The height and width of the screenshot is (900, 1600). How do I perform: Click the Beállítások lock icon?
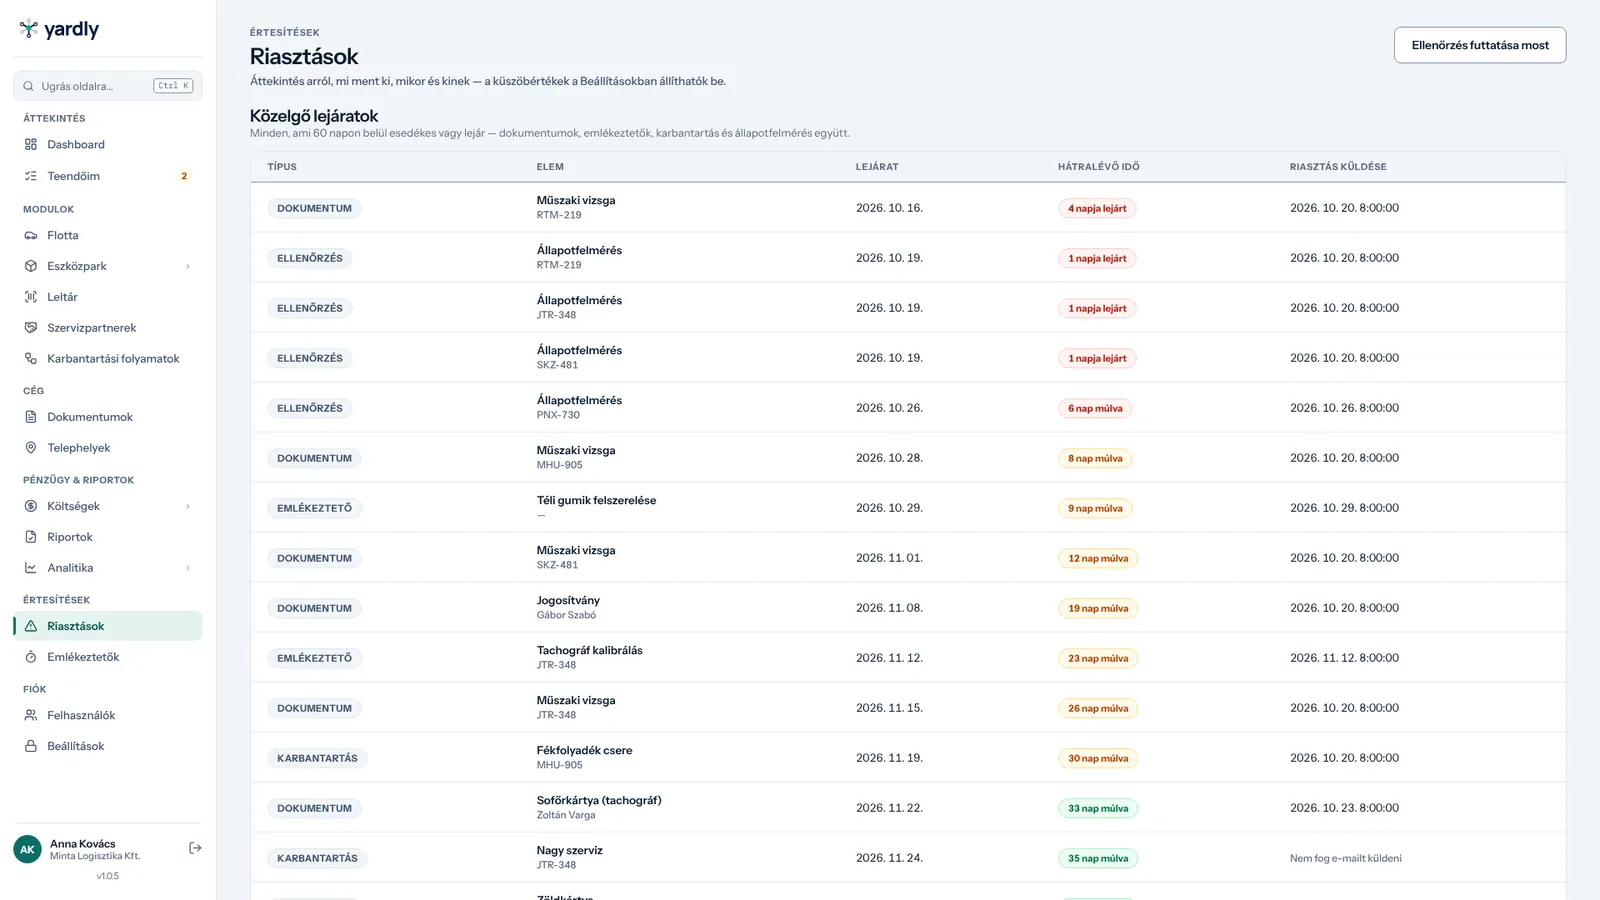[31, 746]
